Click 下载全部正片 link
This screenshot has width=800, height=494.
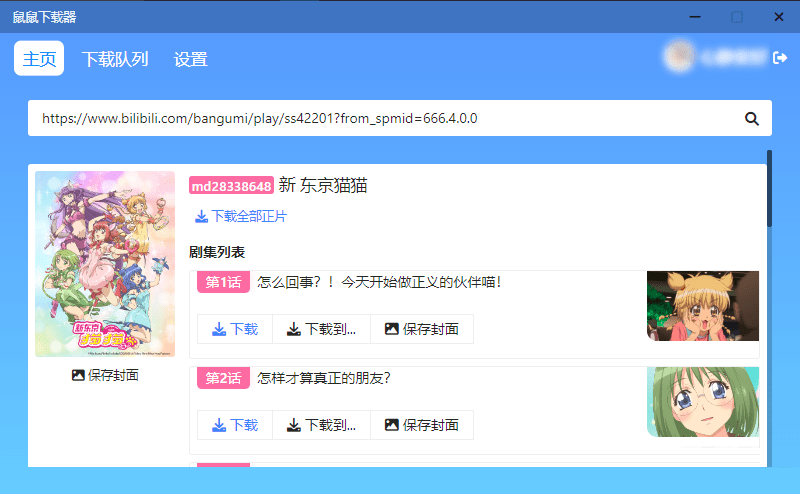(241, 216)
